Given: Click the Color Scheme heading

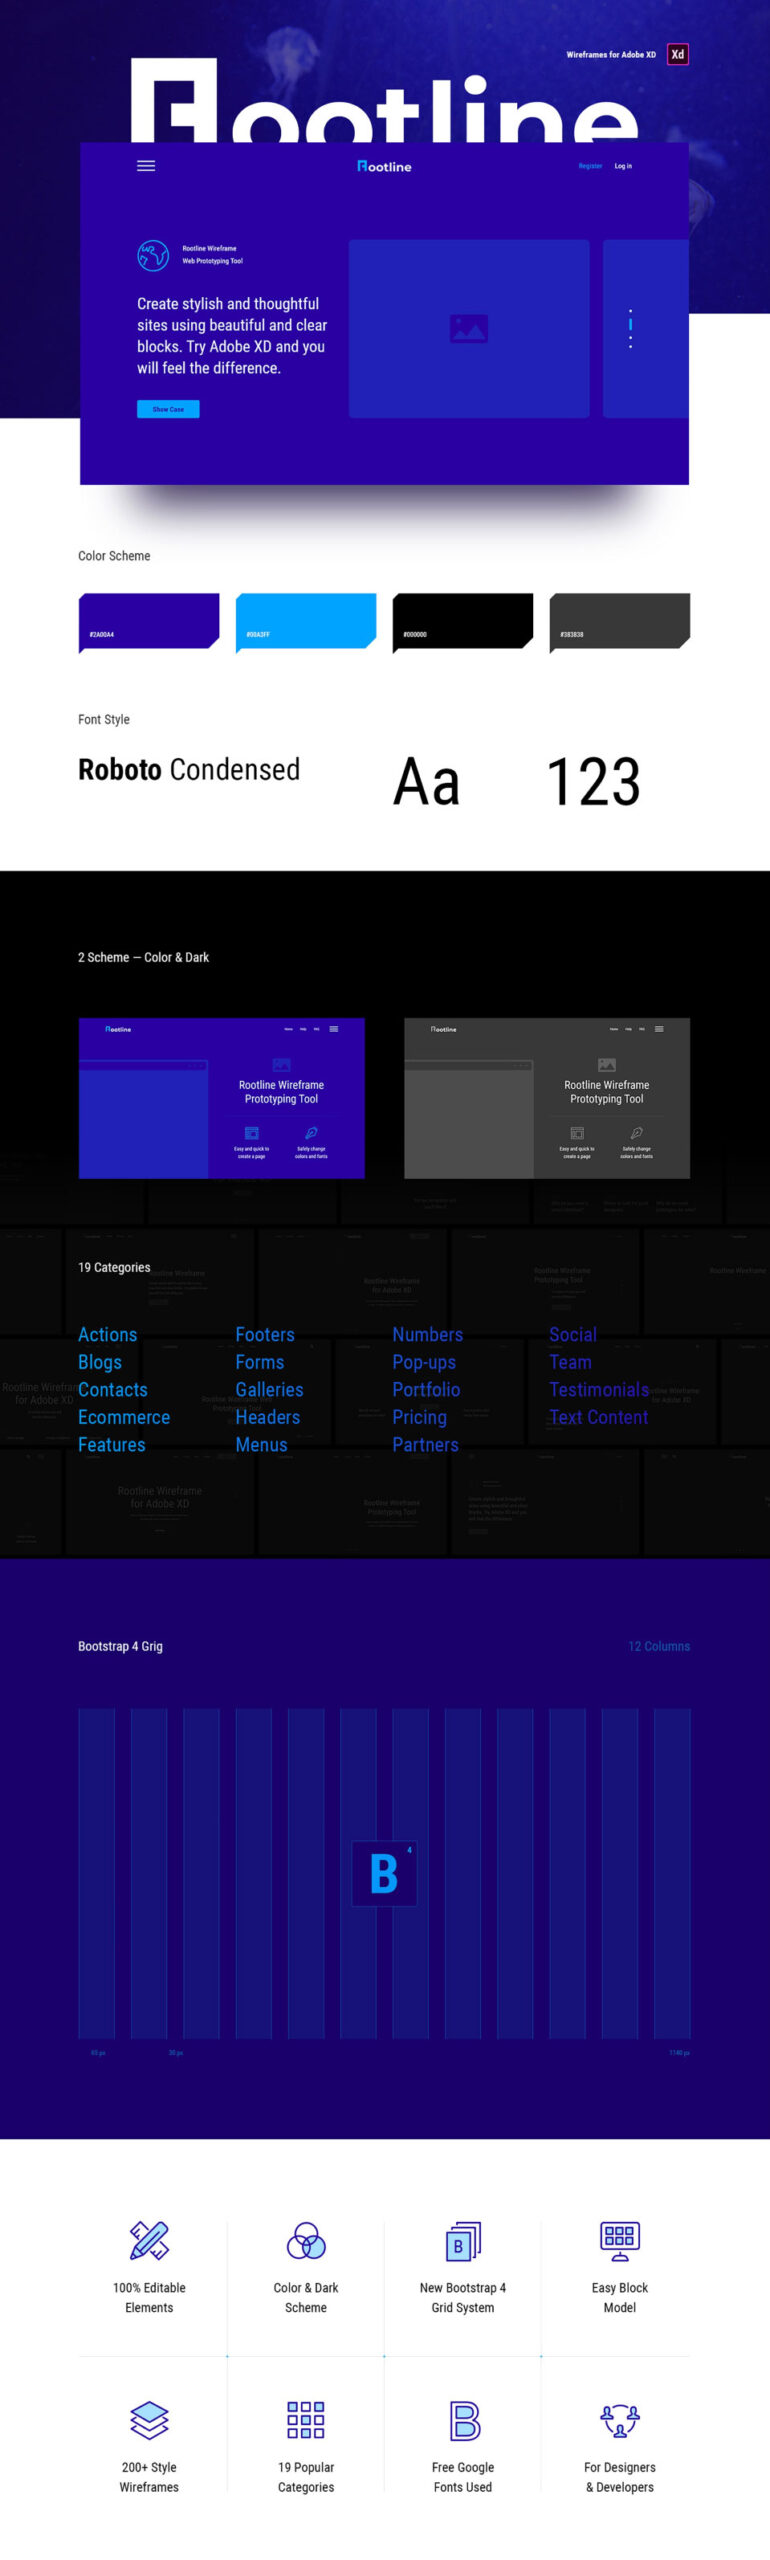Looking at the screenshot, I should (x=114, y=556).
